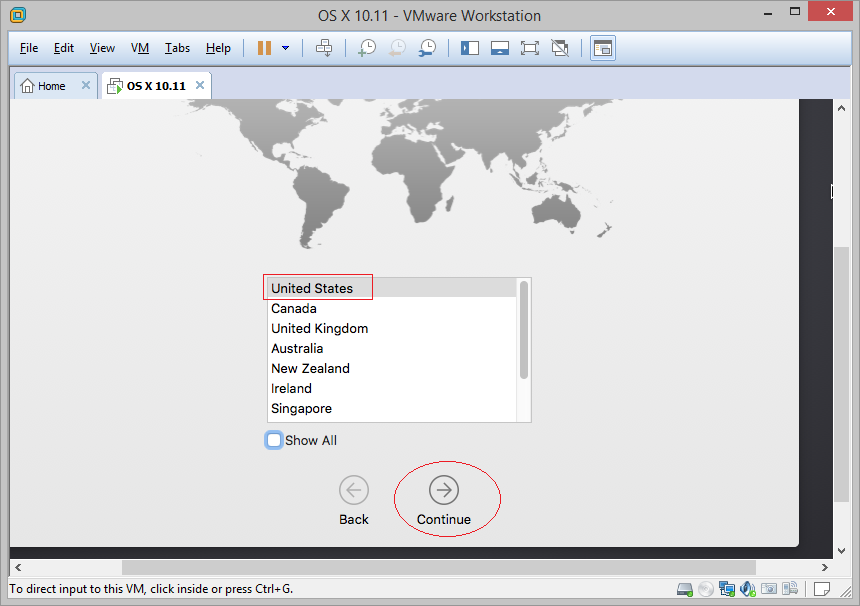Show or hide the library sidebar

coord(469,48)
